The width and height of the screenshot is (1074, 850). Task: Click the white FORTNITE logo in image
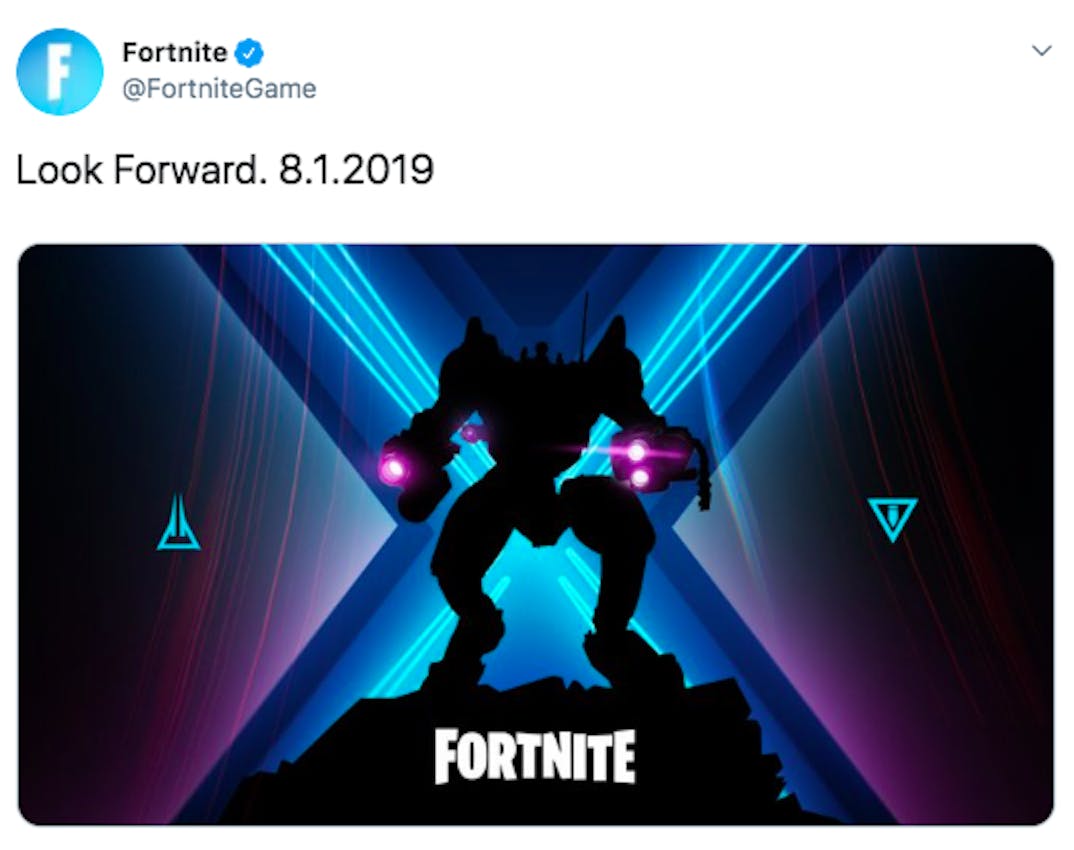point(535,756)
